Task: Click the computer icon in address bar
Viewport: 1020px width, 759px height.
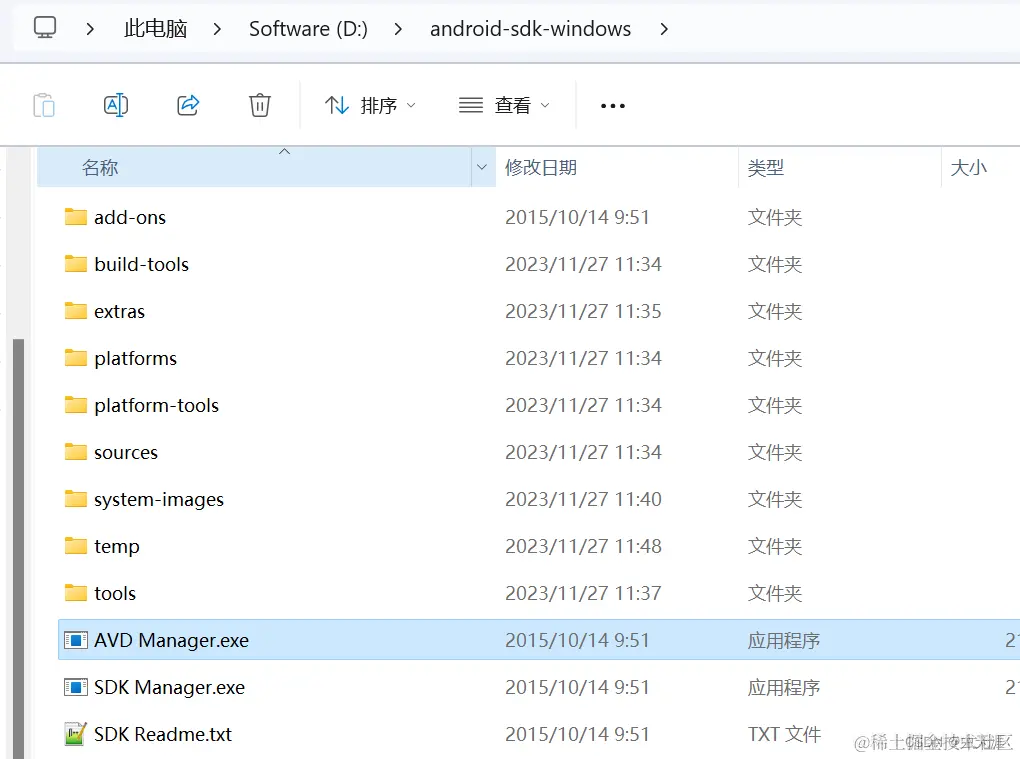Action: click(45, 28)
